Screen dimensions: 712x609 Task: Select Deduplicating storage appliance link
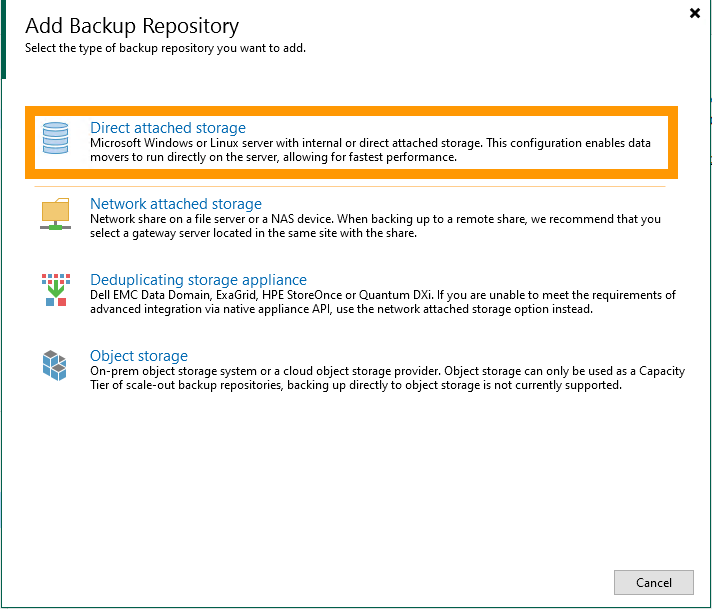198,279
